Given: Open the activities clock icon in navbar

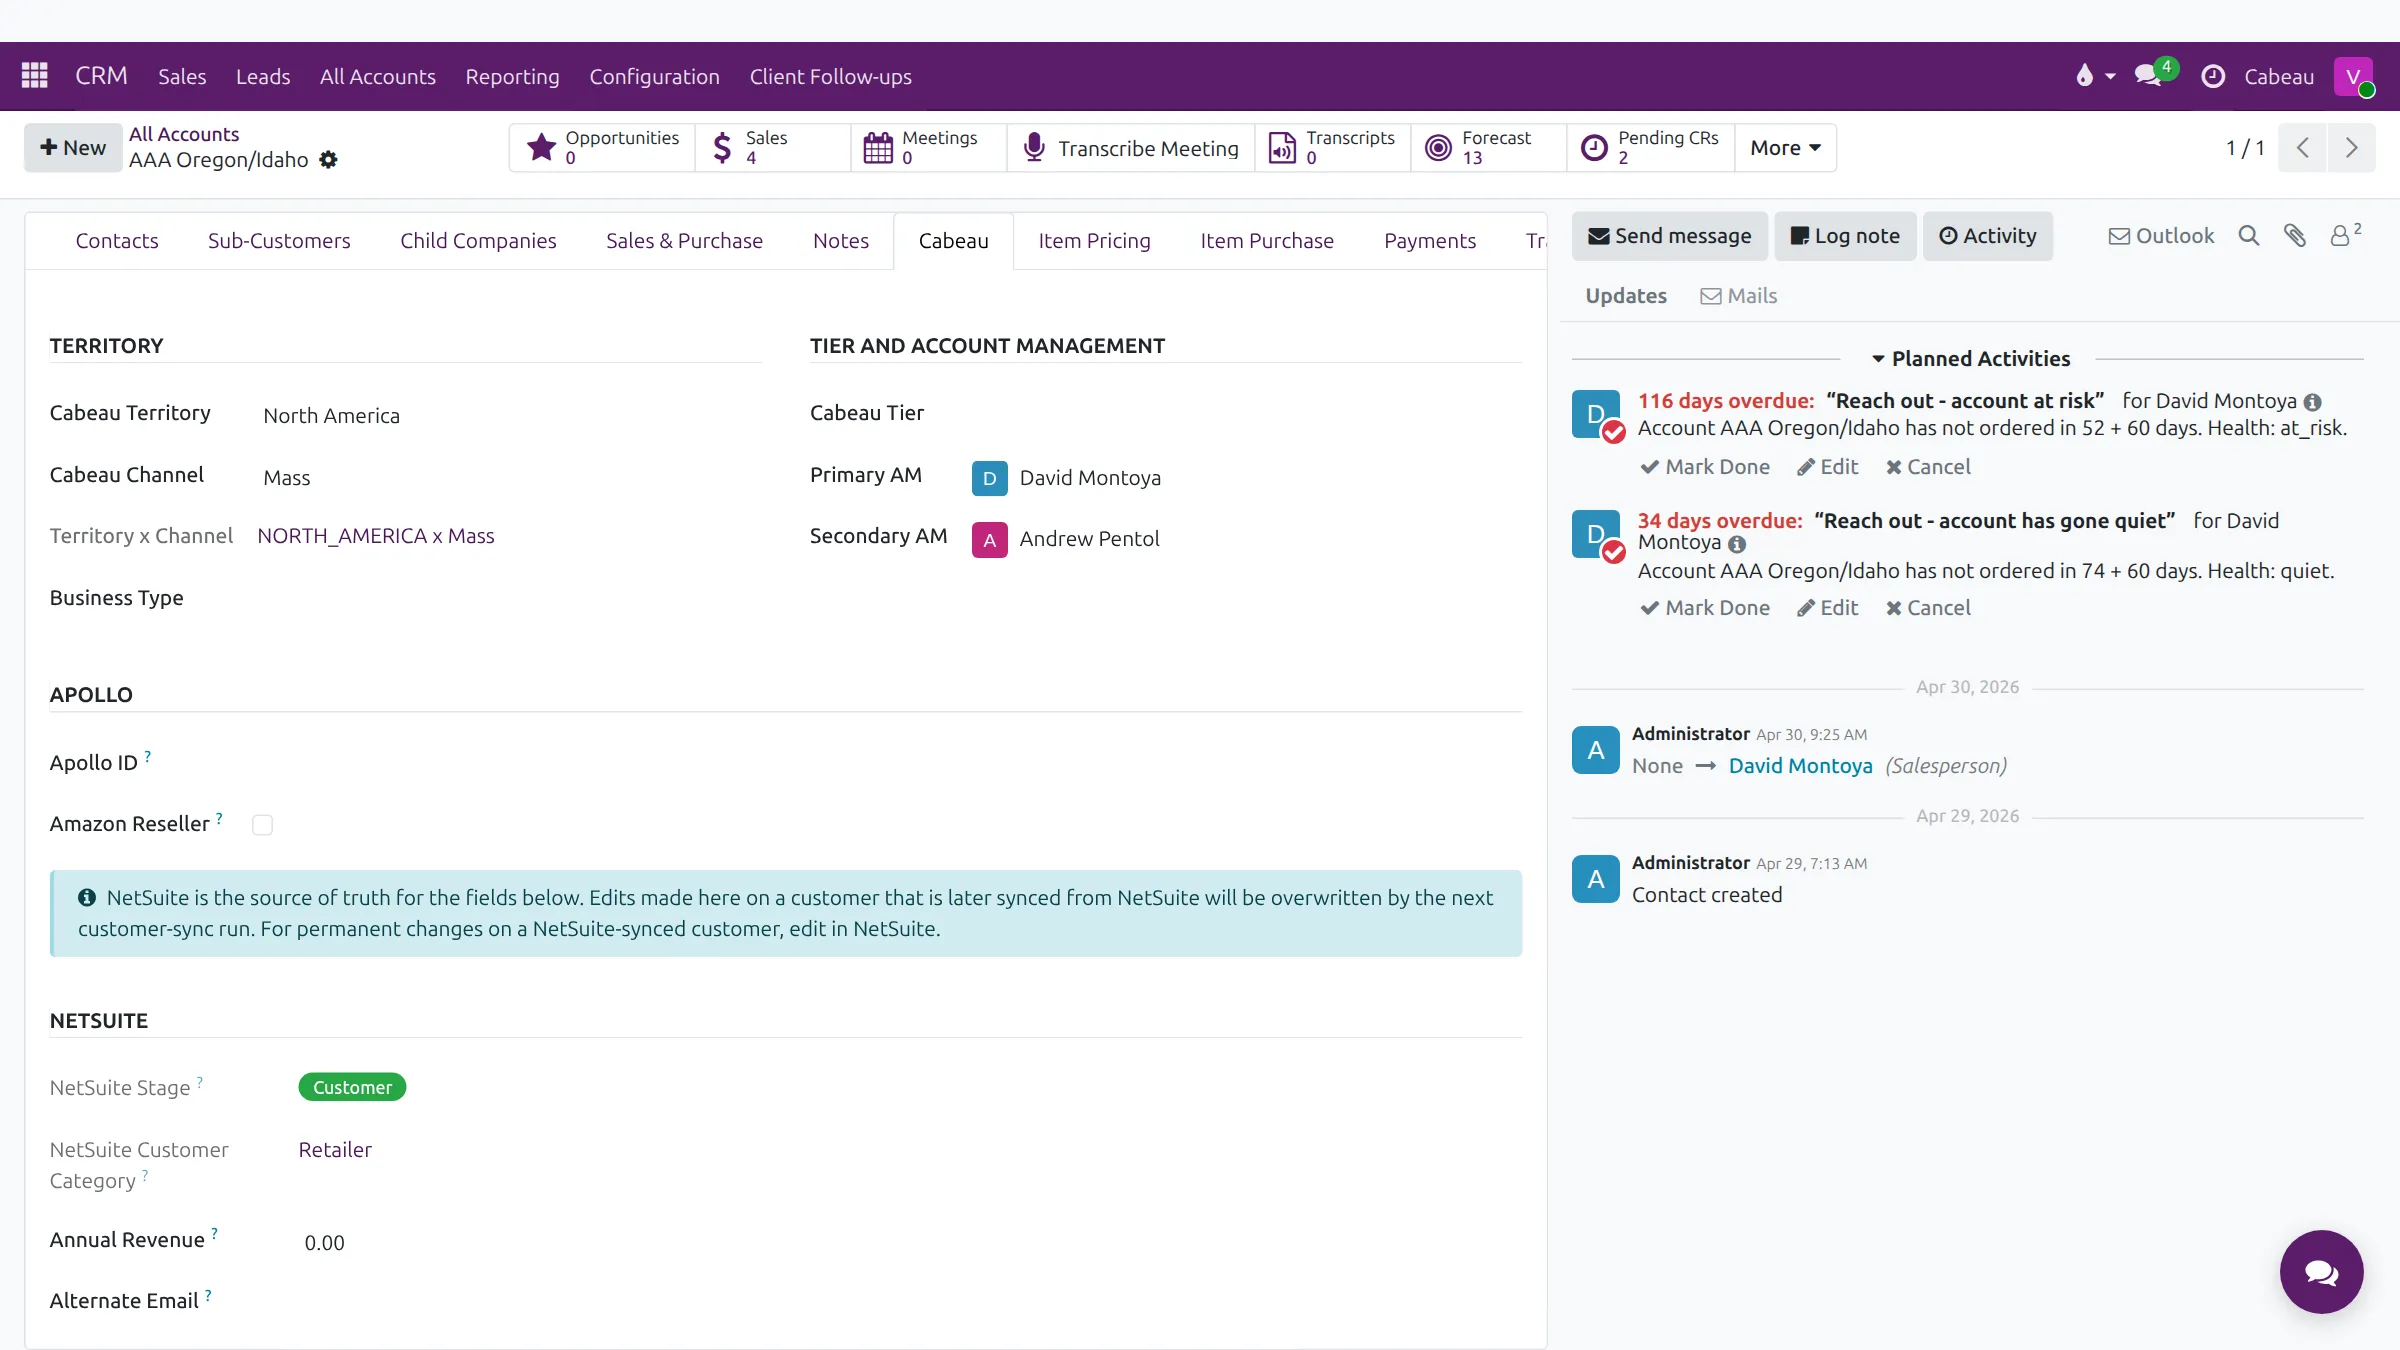Looking at the screenshot, I should pyautogui.click(x=2213, y=76).
